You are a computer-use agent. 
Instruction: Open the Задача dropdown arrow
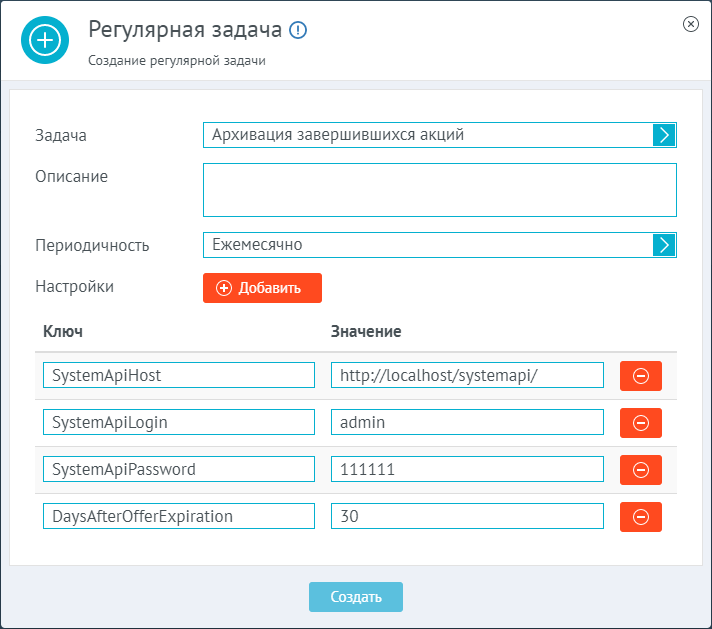[664, 135]
